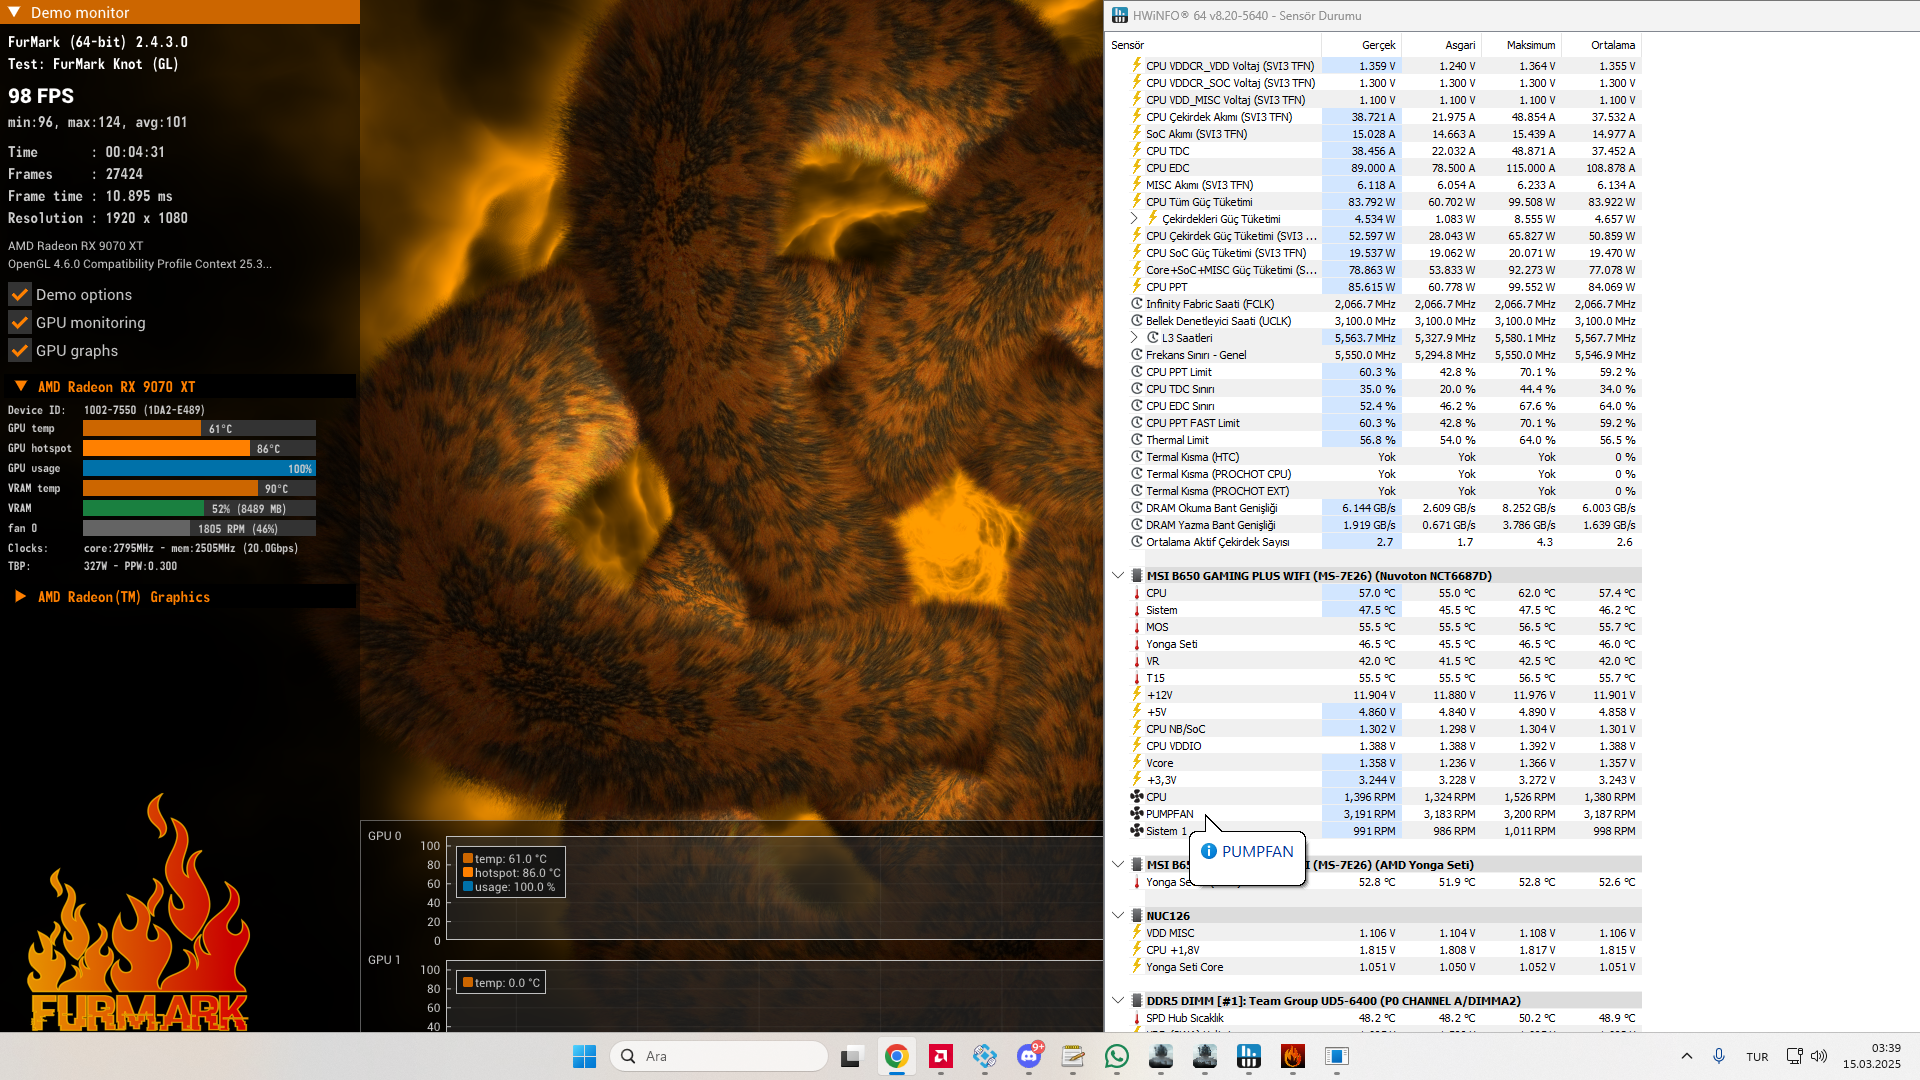The width and height of the screenshot is (1920, 1080).
Task: Collapse the MSI B650 GAMING PLUS WIFI Nuvoton group
Action: [1118, 576]
